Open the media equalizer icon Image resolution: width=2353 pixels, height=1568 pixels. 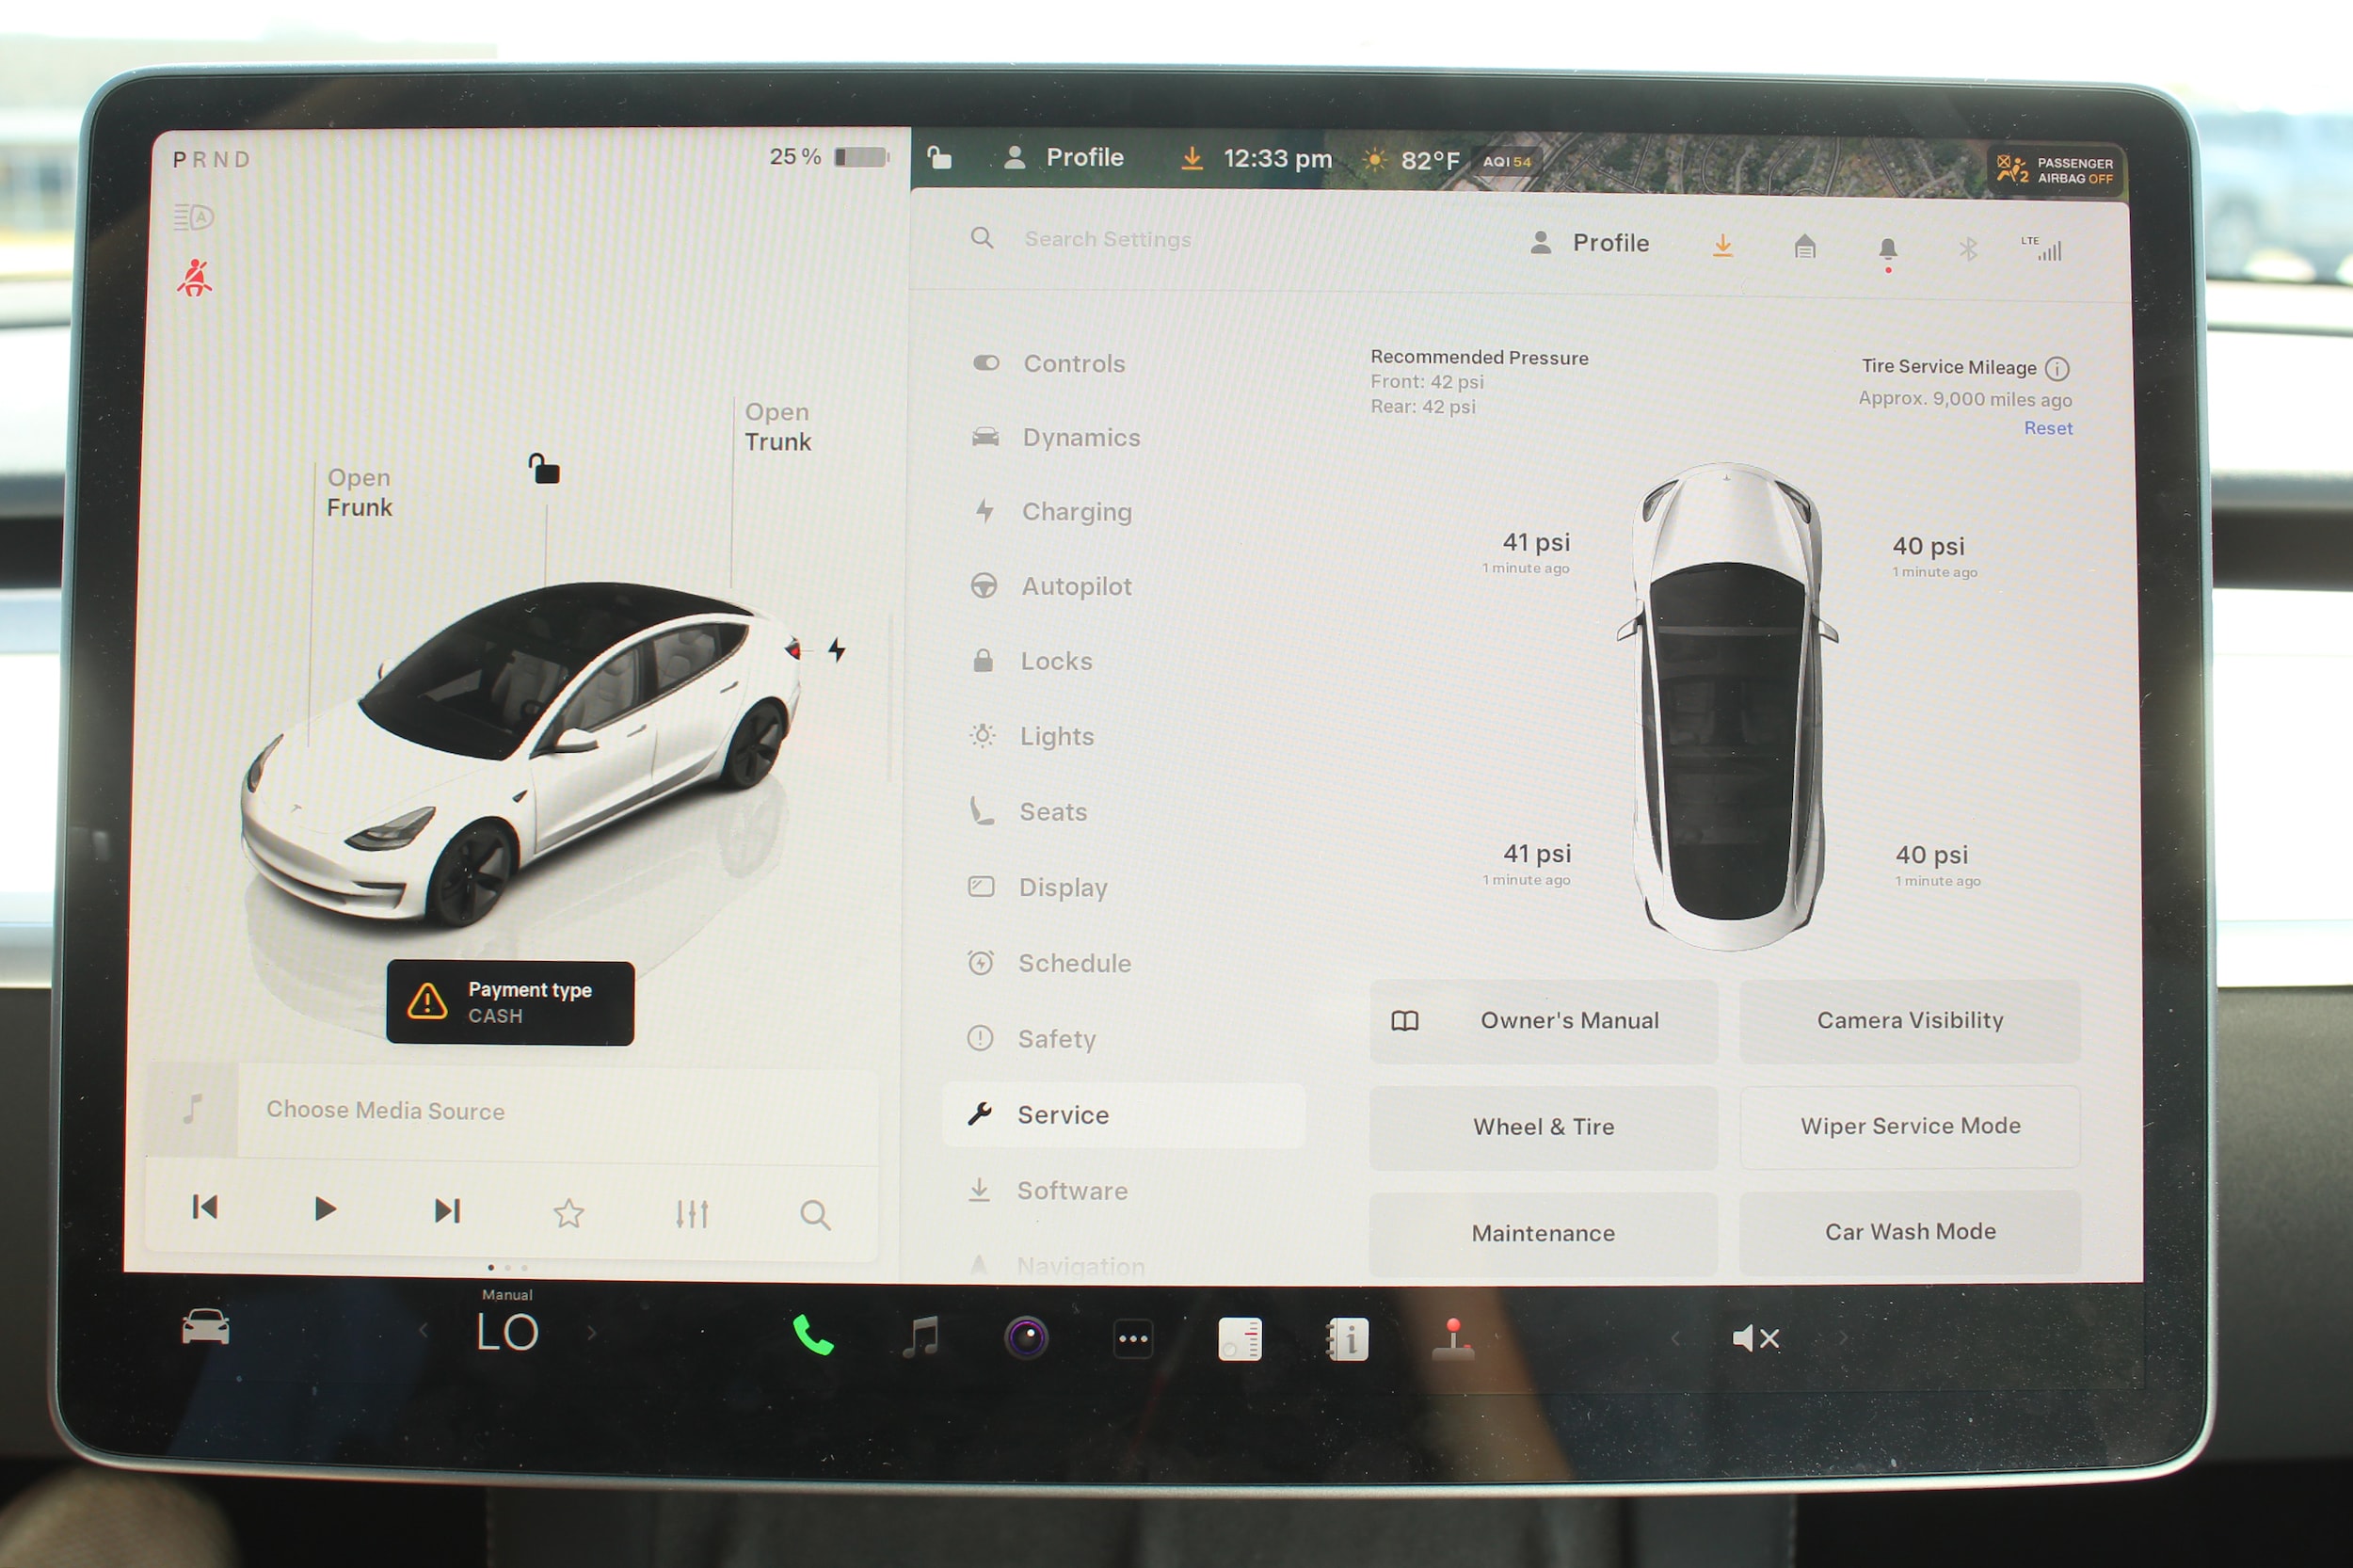pos(692,1214)
